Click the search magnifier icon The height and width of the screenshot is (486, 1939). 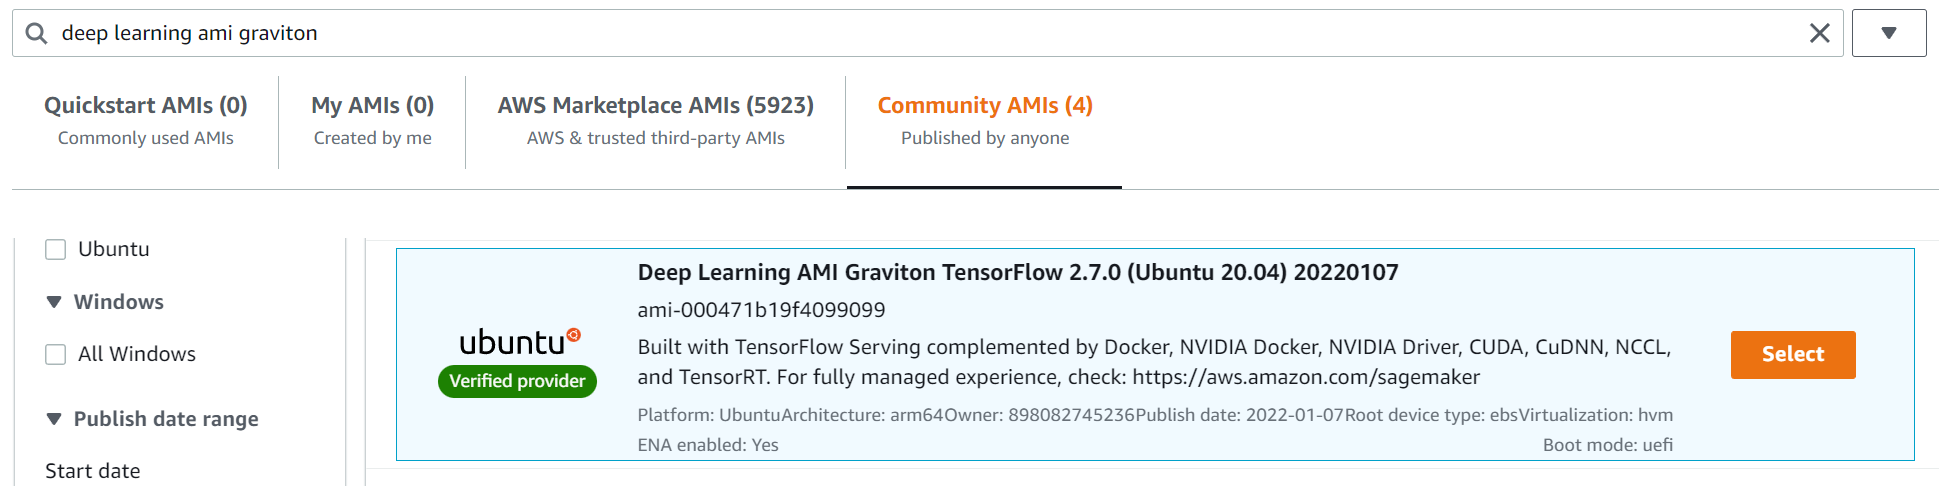[36, 33]
